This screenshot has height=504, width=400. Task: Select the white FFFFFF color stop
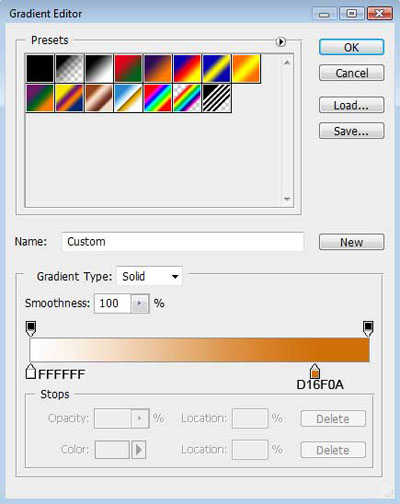[x=31, y=371]
